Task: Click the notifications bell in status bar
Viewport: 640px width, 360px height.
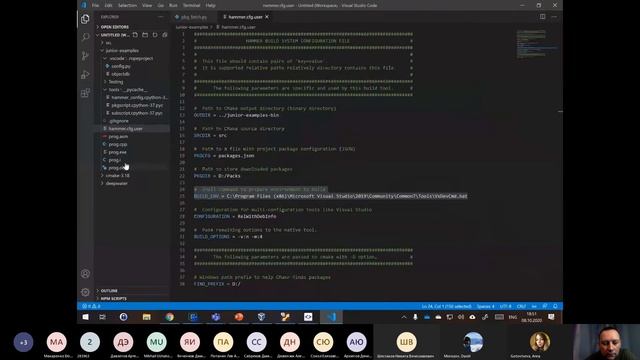Action: [555, 306]
